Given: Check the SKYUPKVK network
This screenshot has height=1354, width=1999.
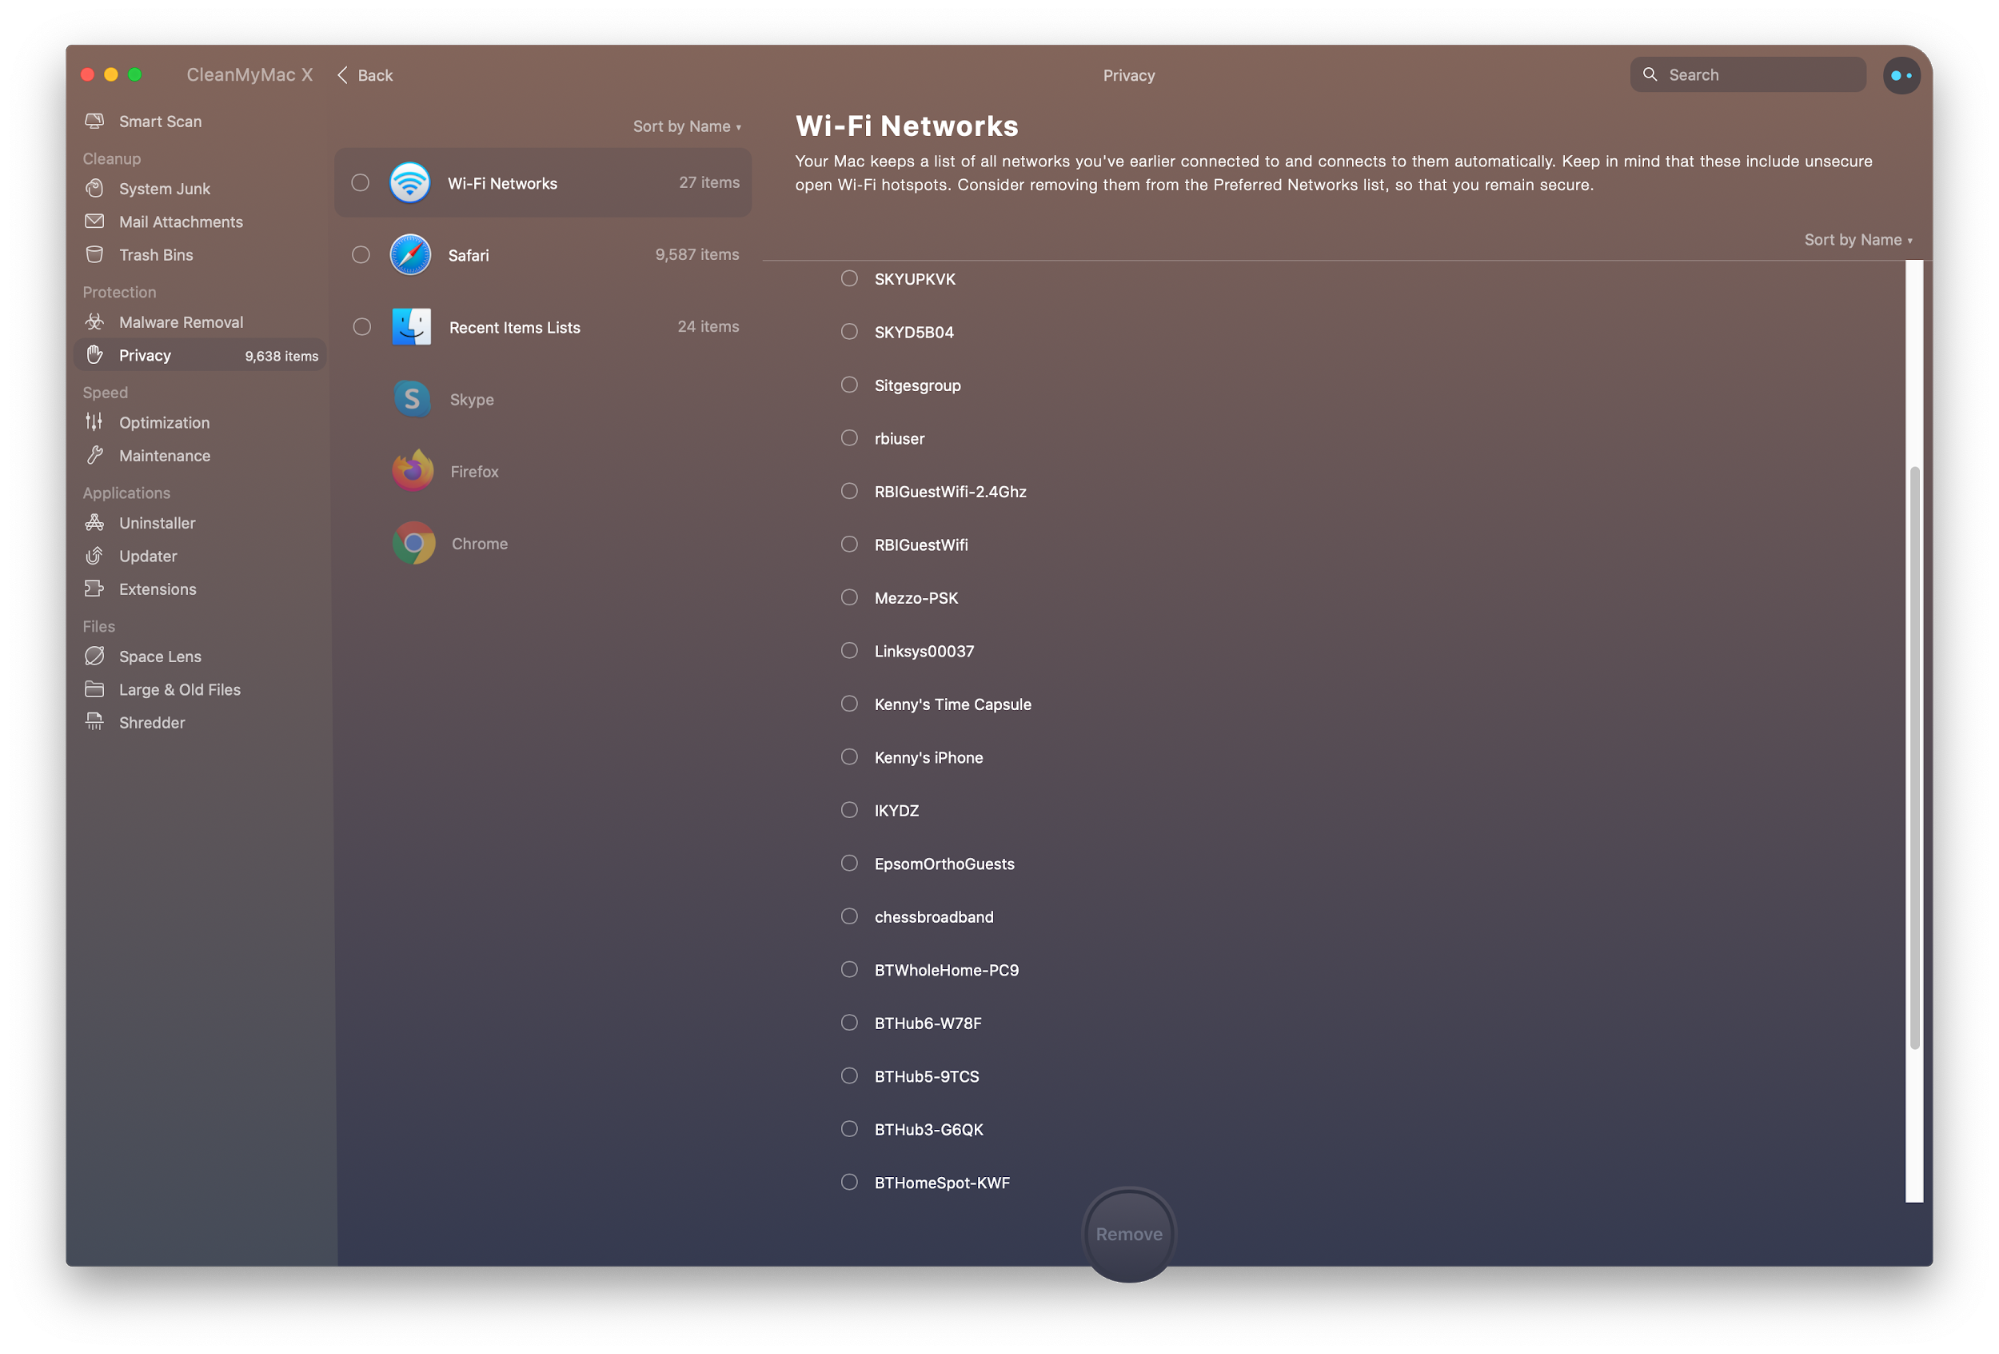Looking at the screenshot, I should pos(849,278).
